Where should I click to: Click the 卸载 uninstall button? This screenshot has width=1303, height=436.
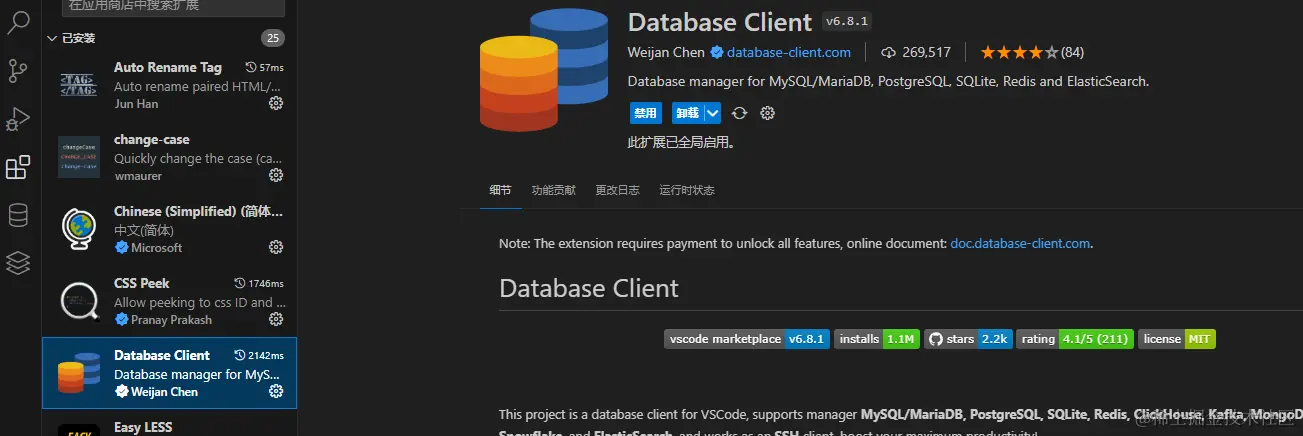click(688, 113)
